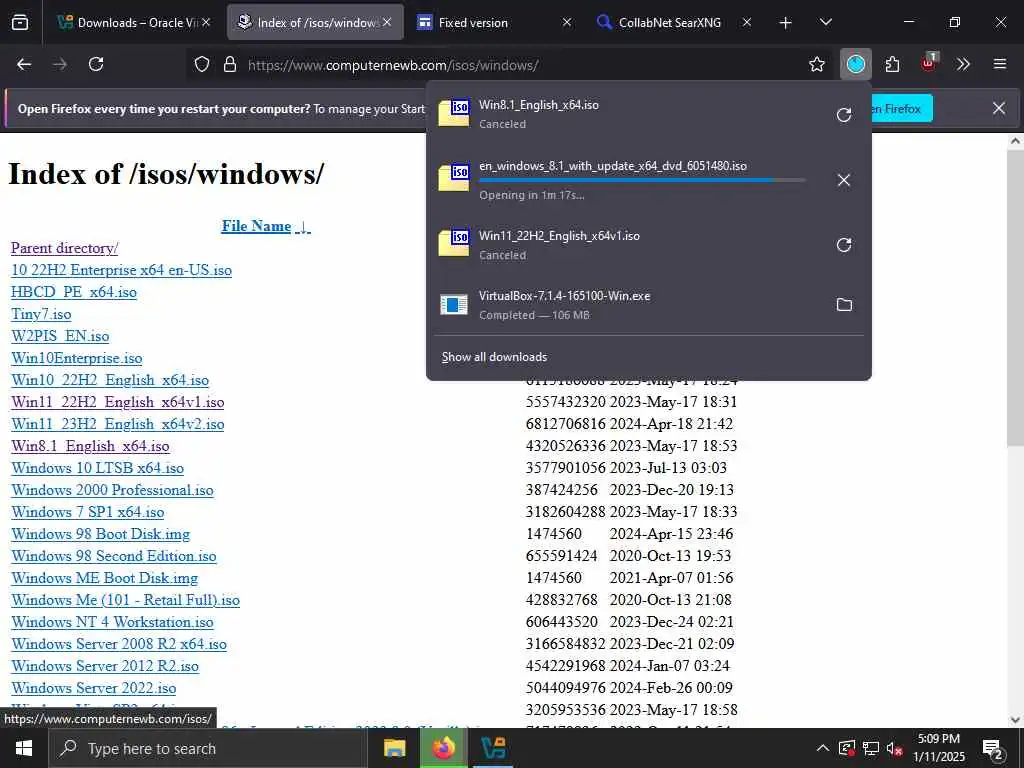This screenshot has width=1024, height=768.
Task: Download Win10Enterprise.iso
Action: point(76,358)
